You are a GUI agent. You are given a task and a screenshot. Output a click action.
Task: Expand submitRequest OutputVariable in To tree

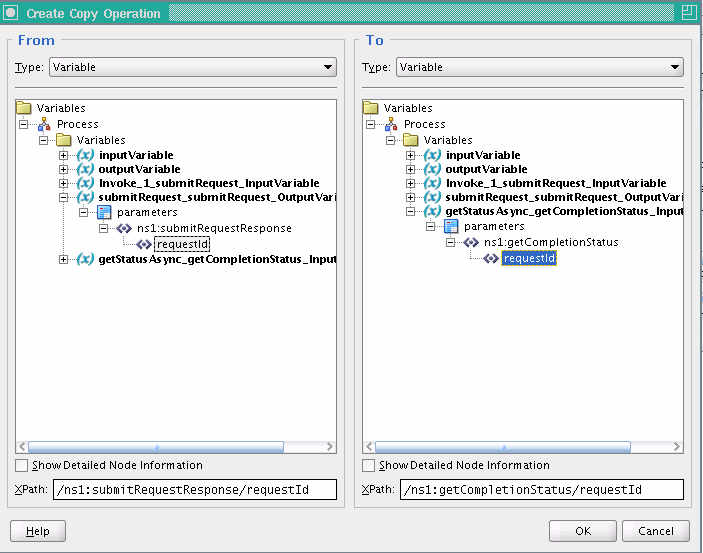point(410,197)
